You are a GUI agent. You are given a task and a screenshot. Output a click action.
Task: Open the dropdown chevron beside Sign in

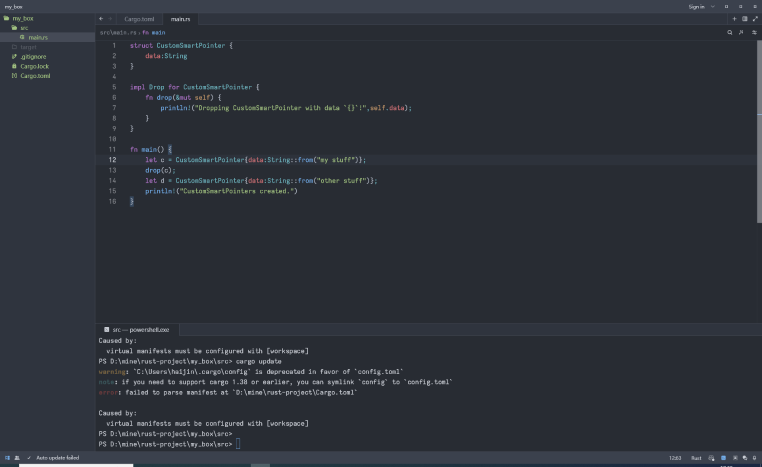[712, 7]
